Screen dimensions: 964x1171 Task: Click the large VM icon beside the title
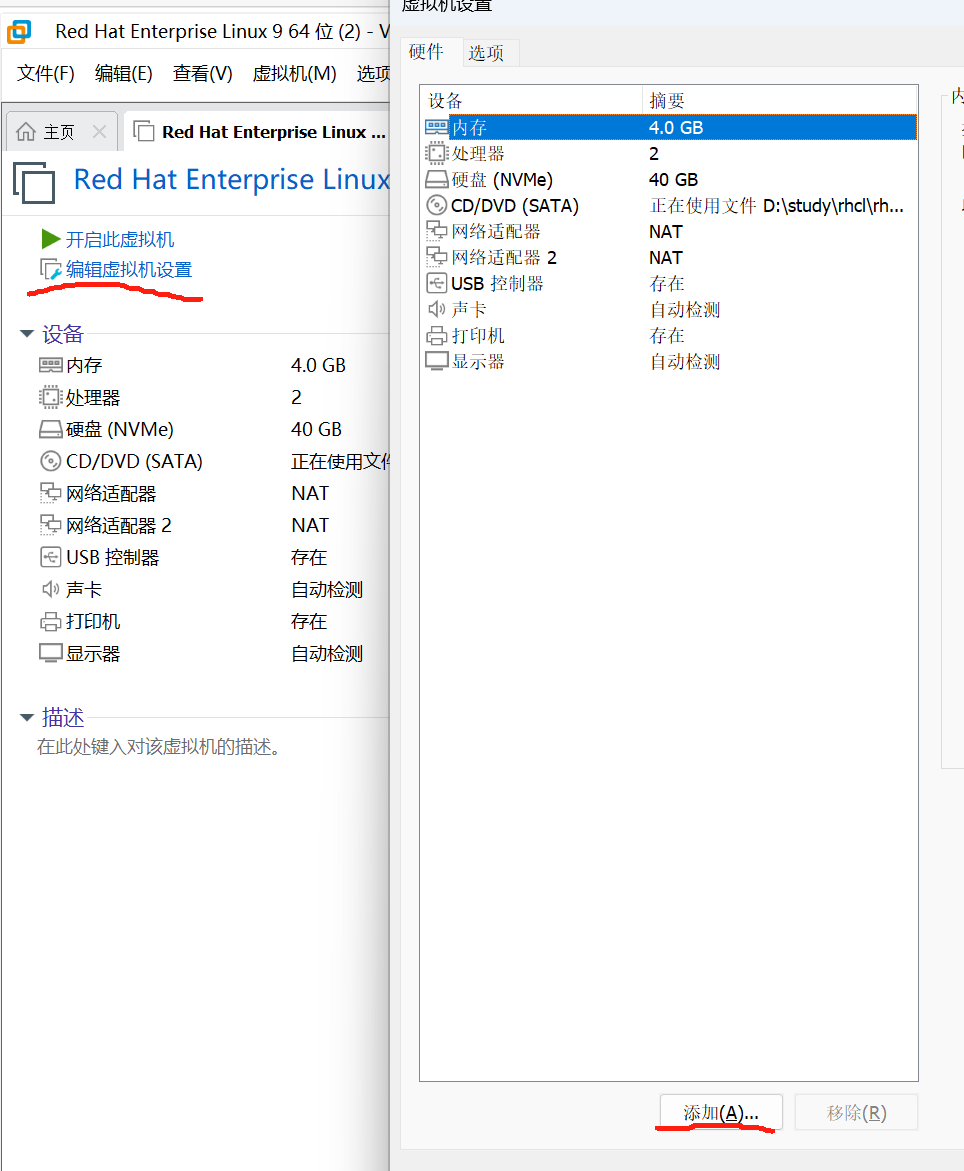(34, 182)
